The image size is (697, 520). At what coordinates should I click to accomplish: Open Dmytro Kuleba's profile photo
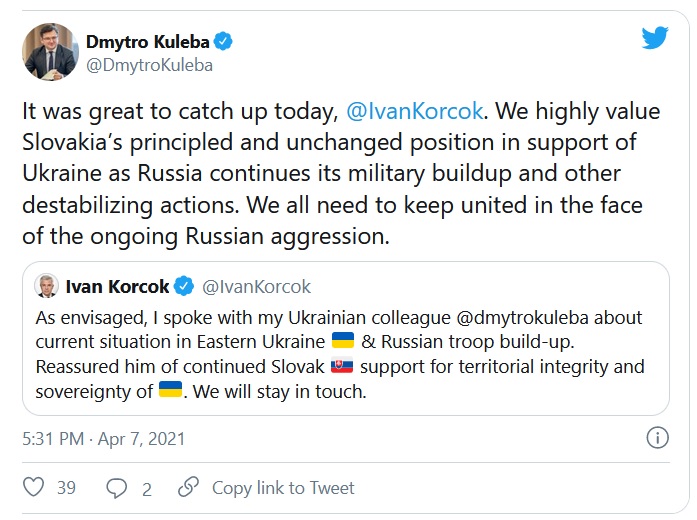point(46,54)
